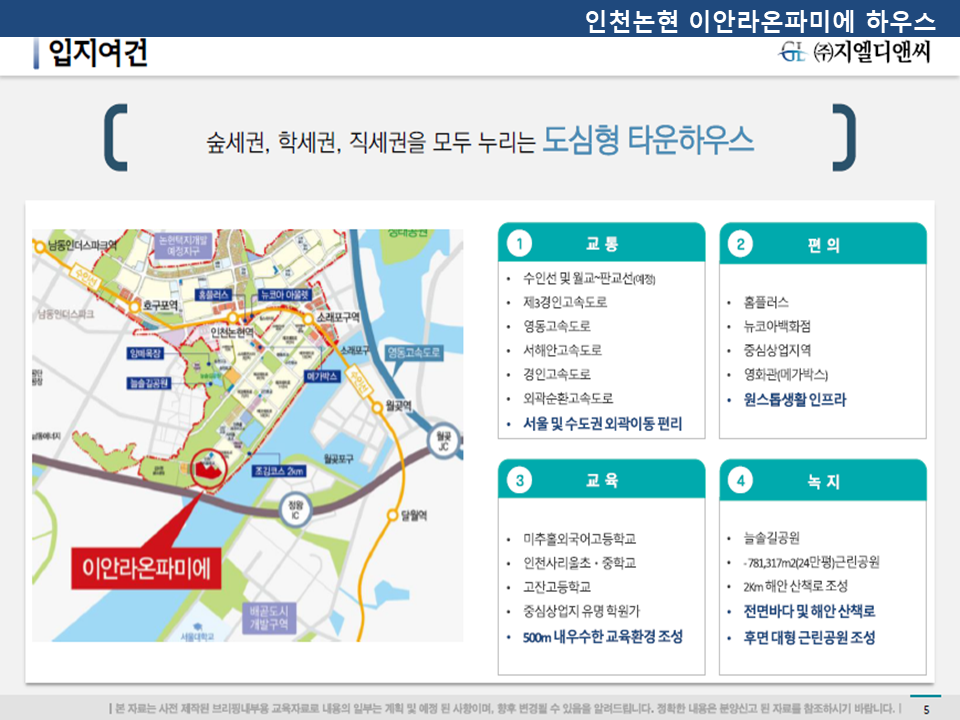Click the footer disclaimer text
The image size is (960, 720).
coord(505,708)
